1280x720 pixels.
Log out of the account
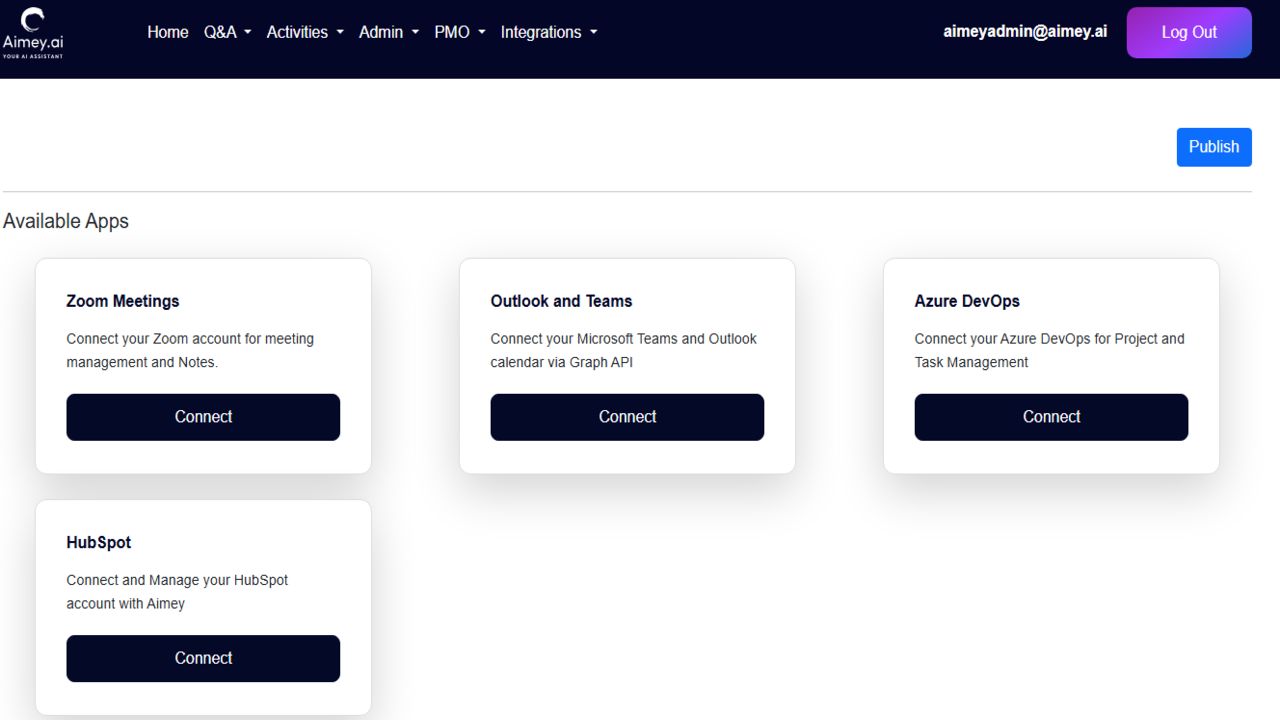[1189, 32]
